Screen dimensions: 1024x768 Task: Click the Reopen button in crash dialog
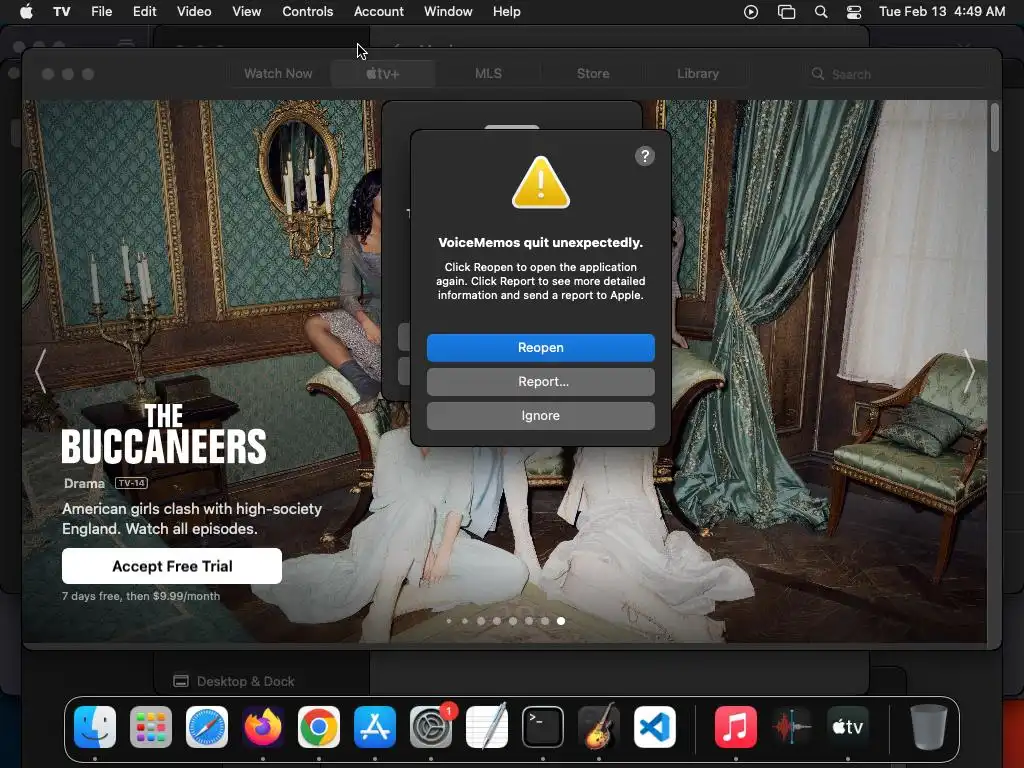tap(540, 347)
